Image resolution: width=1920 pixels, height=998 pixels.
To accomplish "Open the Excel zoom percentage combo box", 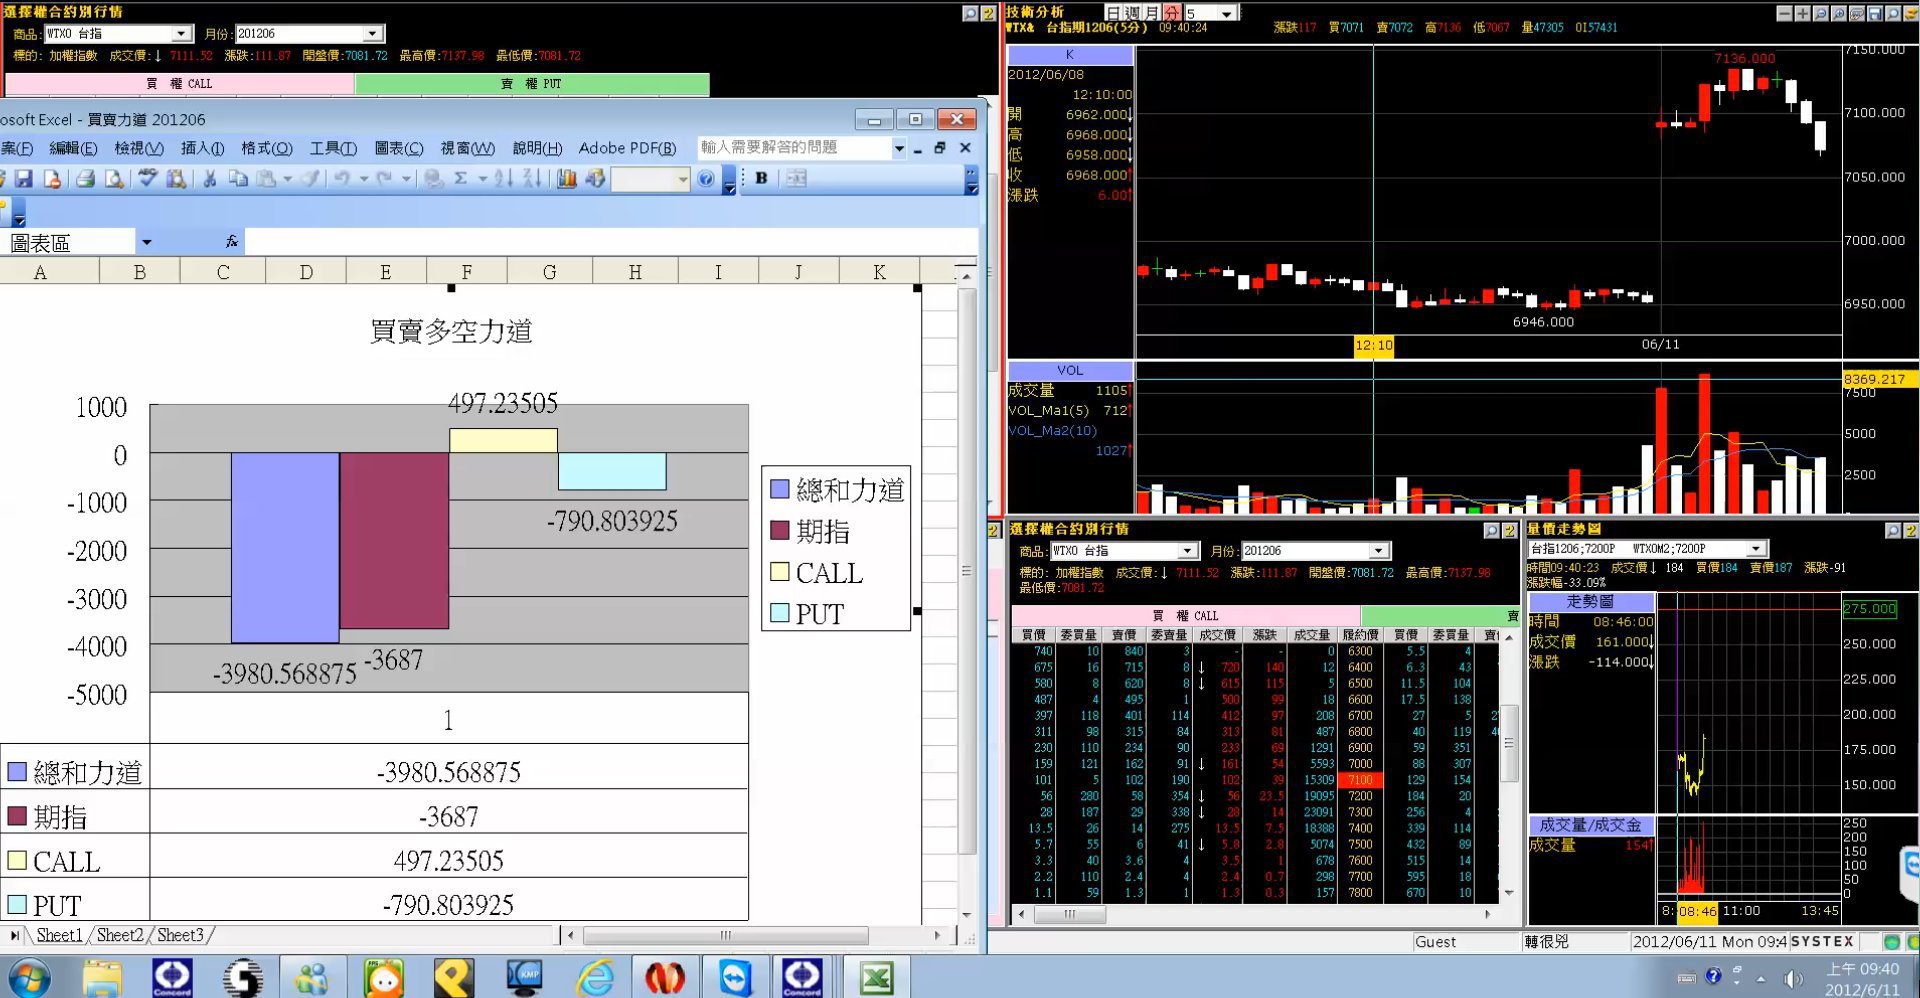I will (651, 179).
